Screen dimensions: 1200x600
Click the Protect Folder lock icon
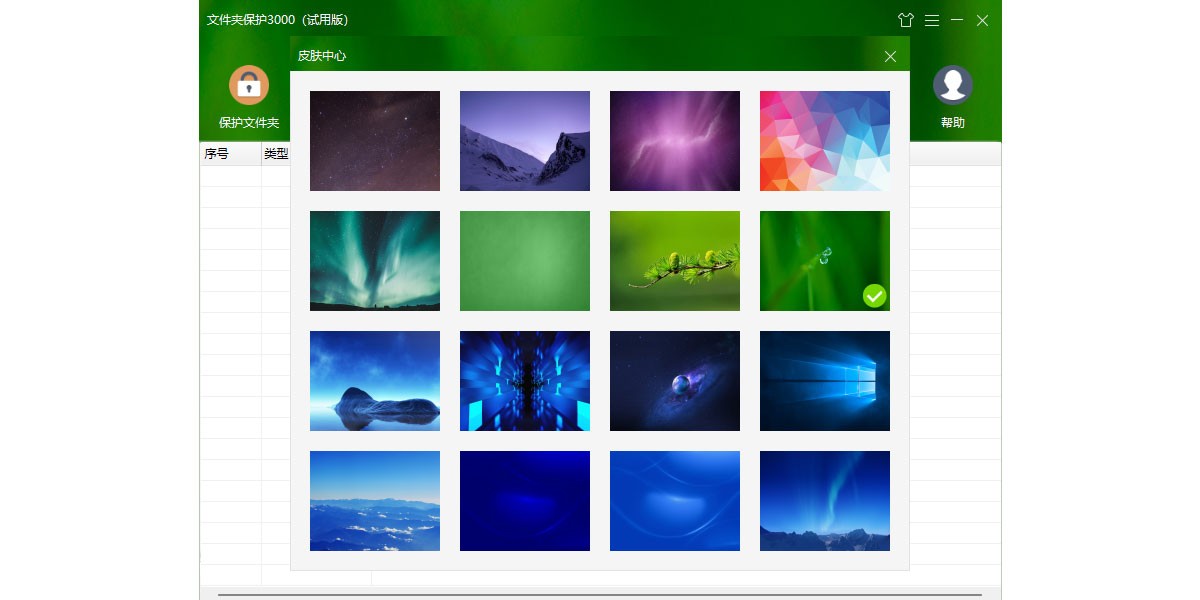[x=249, y=86]
